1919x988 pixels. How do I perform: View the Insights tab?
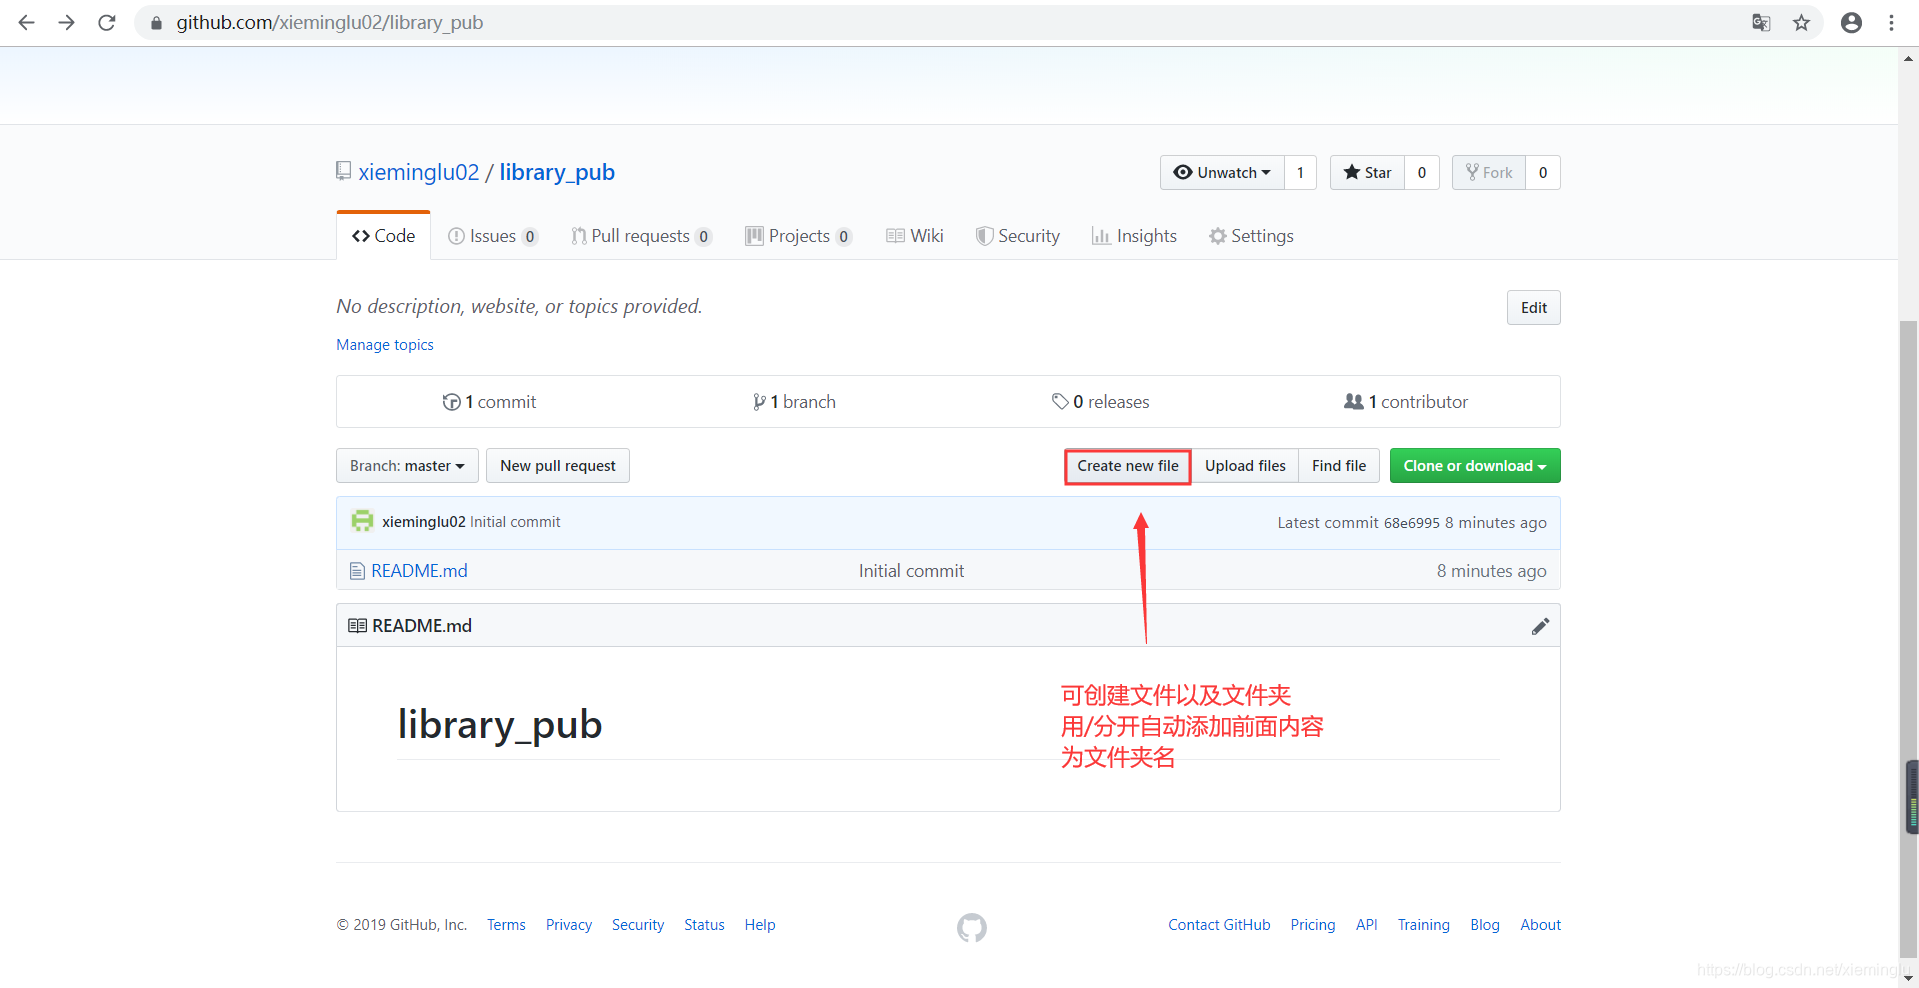[1134, 236]
